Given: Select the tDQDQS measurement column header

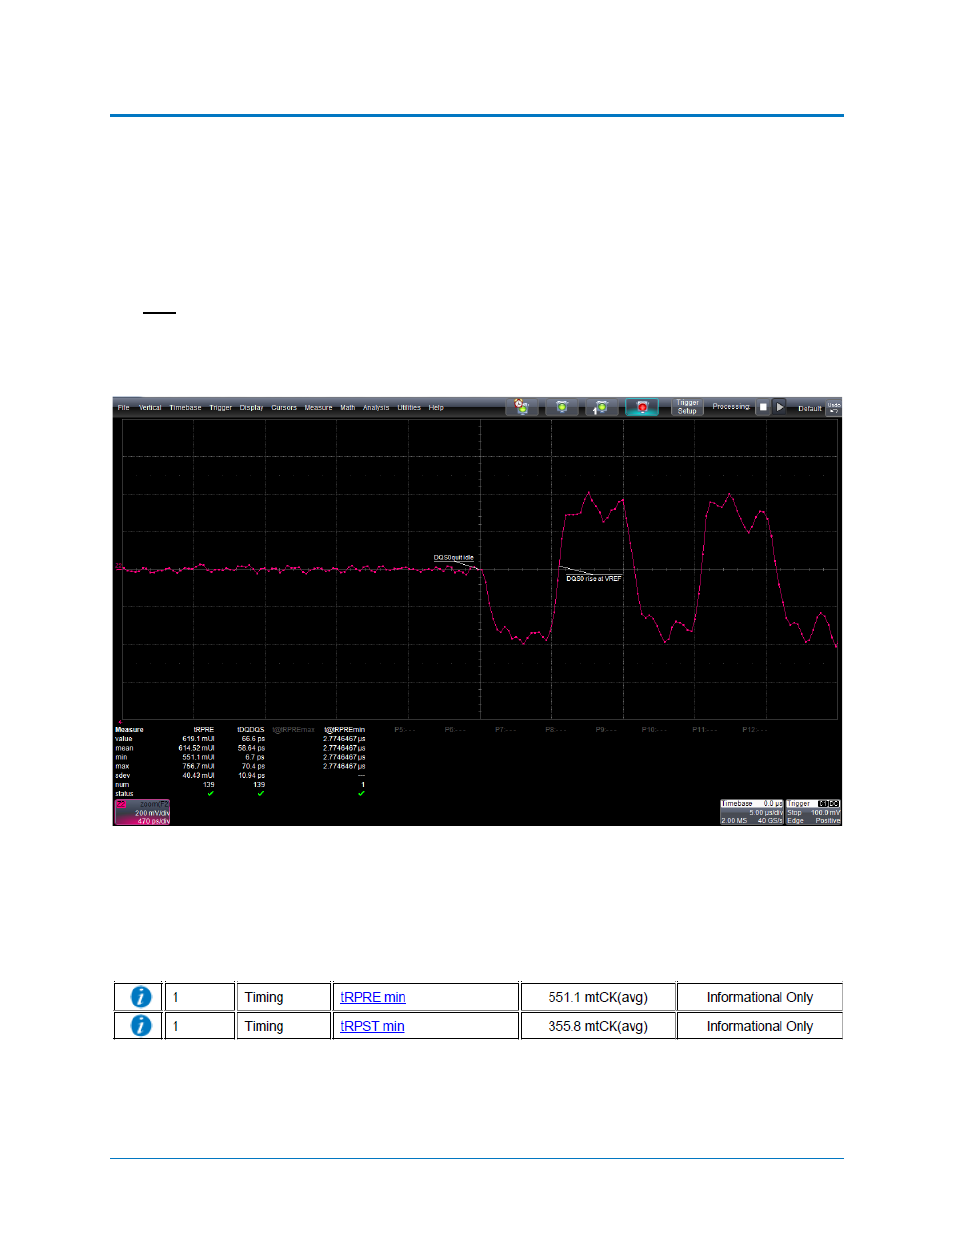Looking at the screenshot, I should 251,730.
